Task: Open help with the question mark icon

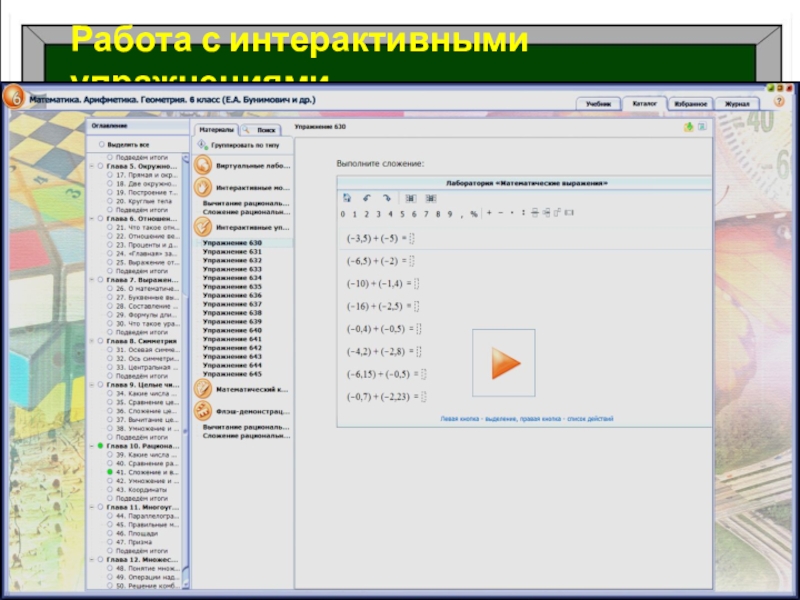Action: tap(779, 102)
